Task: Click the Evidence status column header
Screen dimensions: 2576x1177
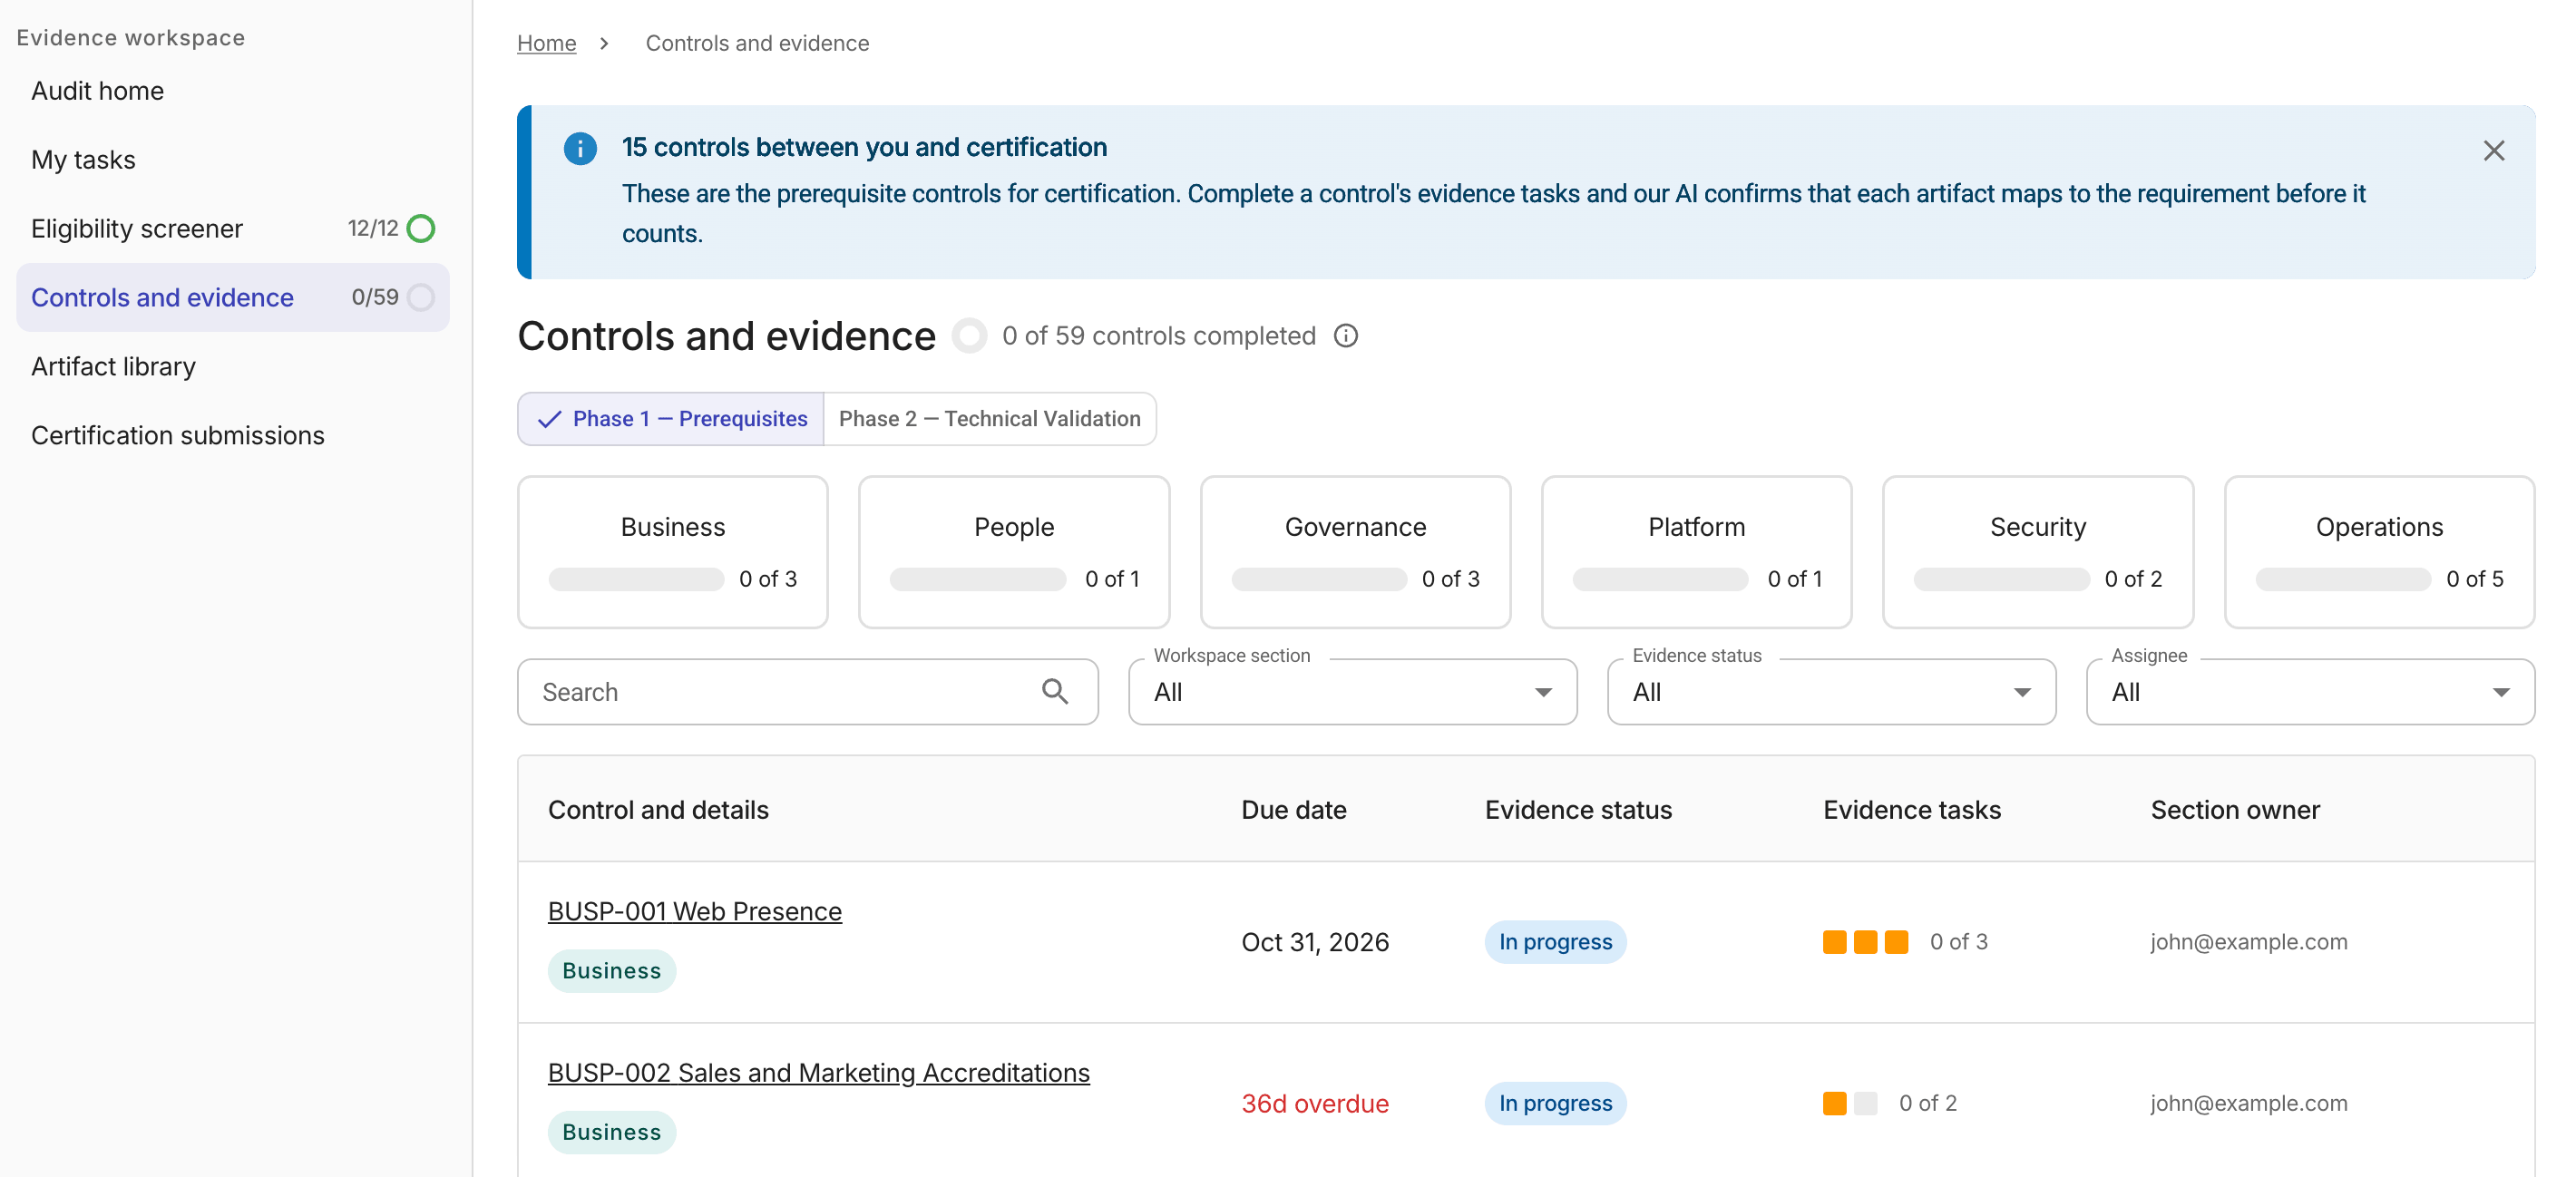Action: 1578,809
